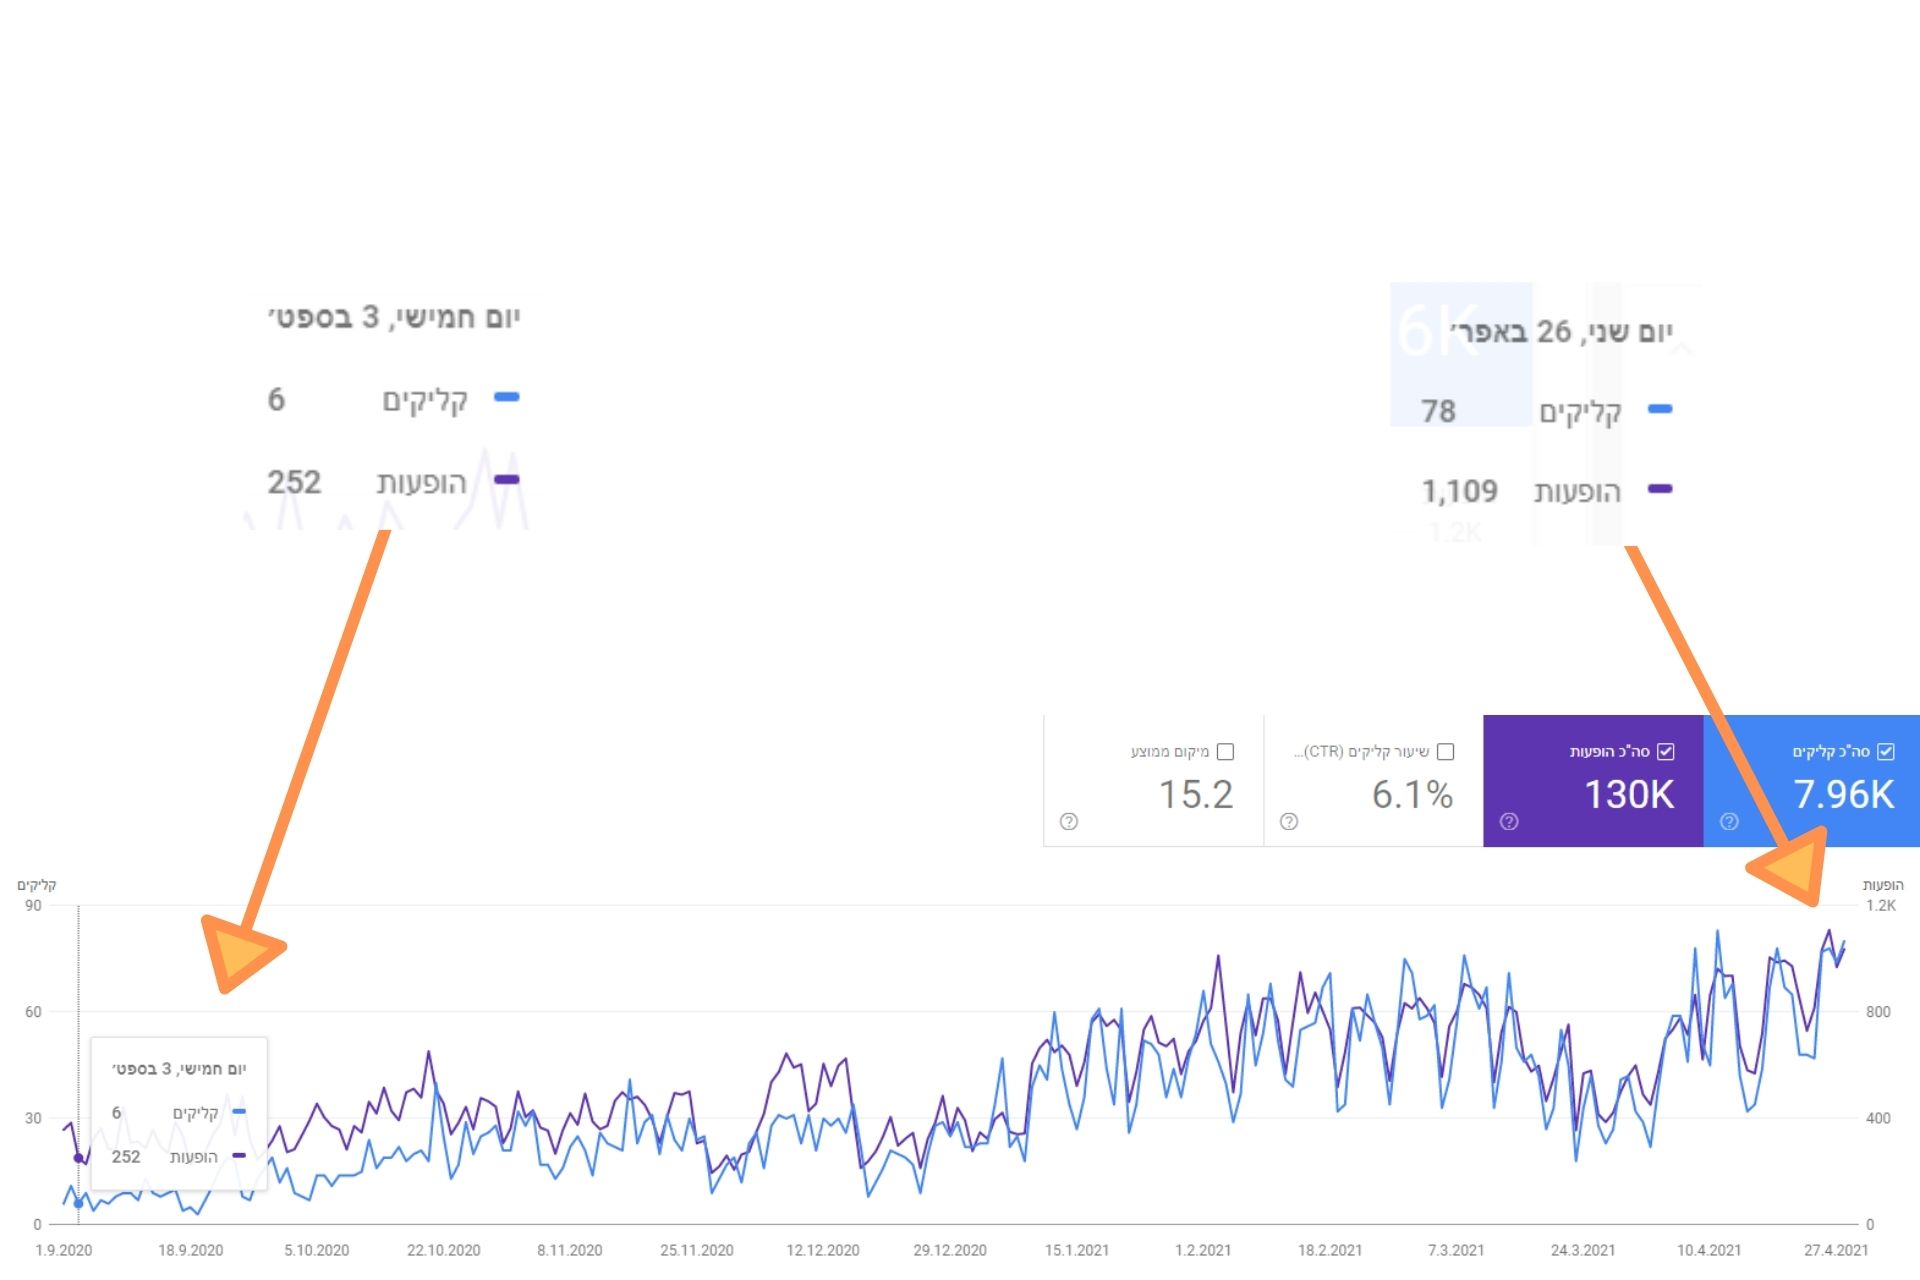The image size is (1920, 1280).
Task: Click the 12.12.2020 date label on chart axis
Action: [x=823, y=1250]
